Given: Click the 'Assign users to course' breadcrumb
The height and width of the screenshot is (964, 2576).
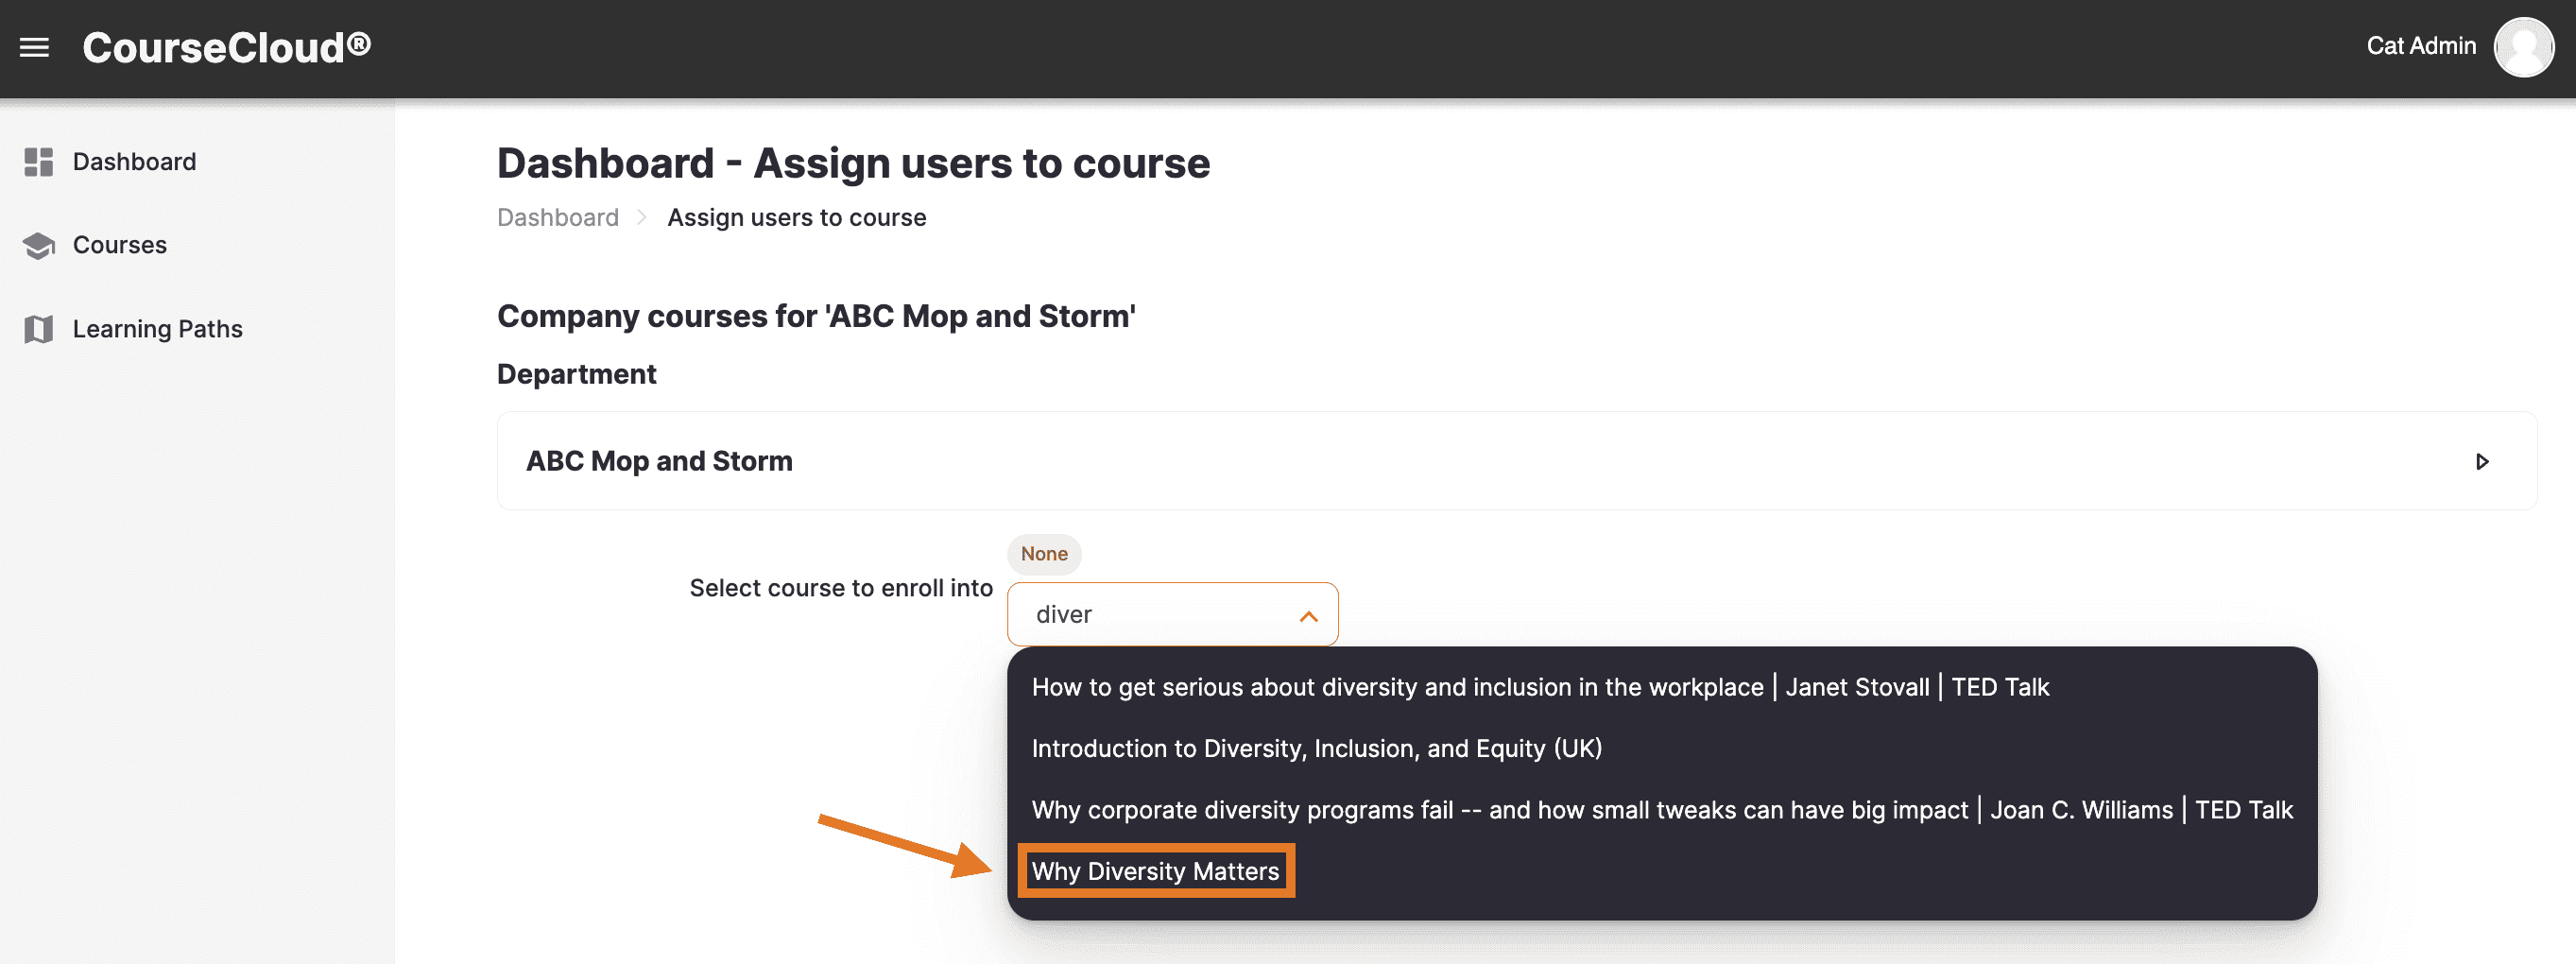Looking at the screenshot, I should [x=796, y=218].
